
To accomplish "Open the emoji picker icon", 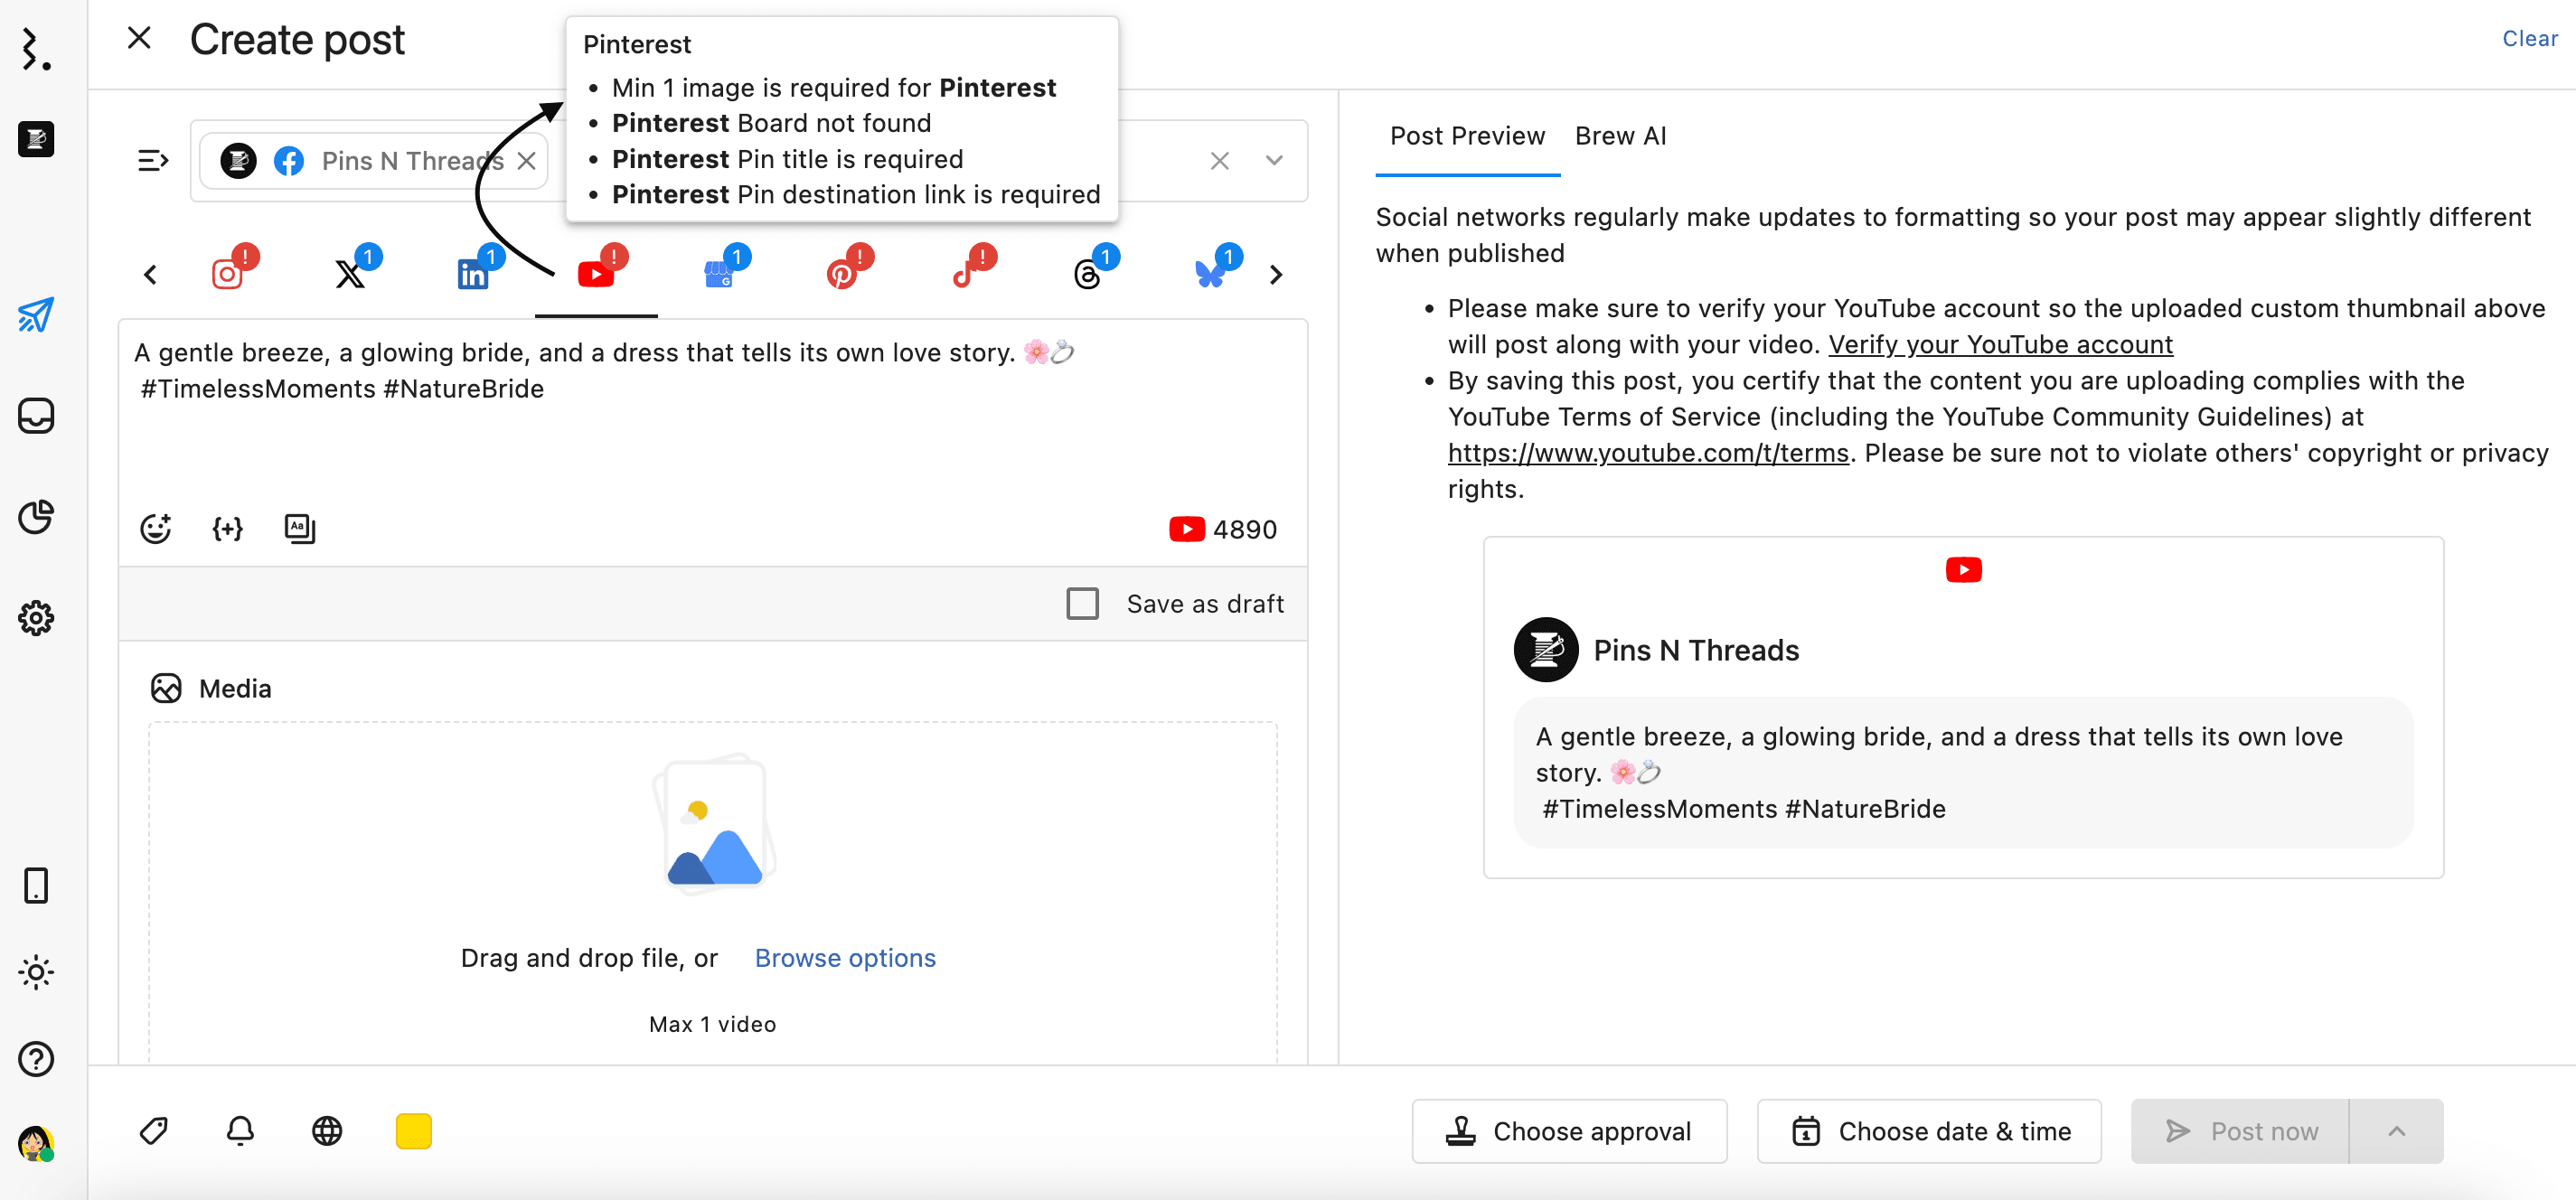I will pos(156,529).
